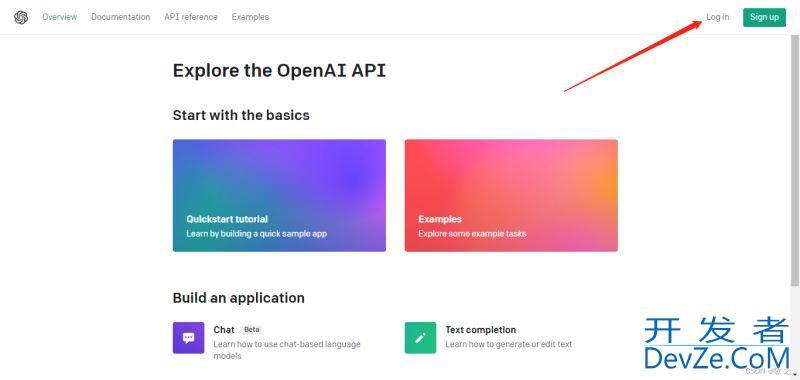Screen dimensions: 800x380
Task: Open the Examples navigation tab
Action: click(x=250, y=17)
